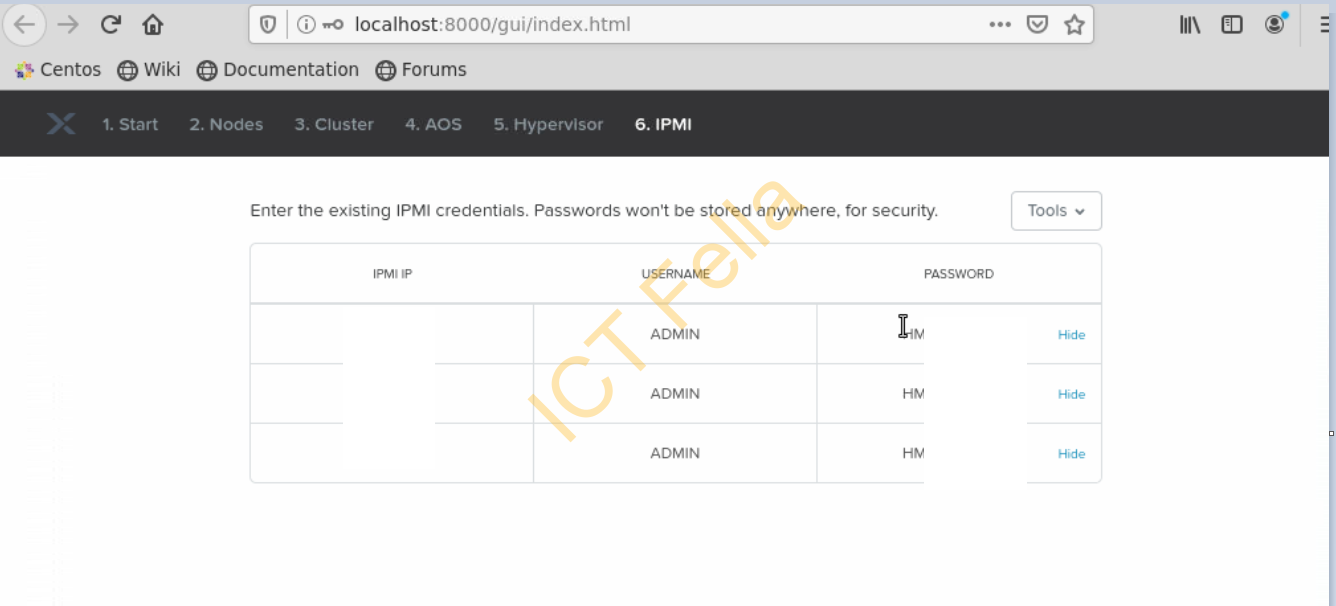Reload the page with the refresh icon
The width and height of the screenshot is (1336, 606).
click(x=111, y=25)
